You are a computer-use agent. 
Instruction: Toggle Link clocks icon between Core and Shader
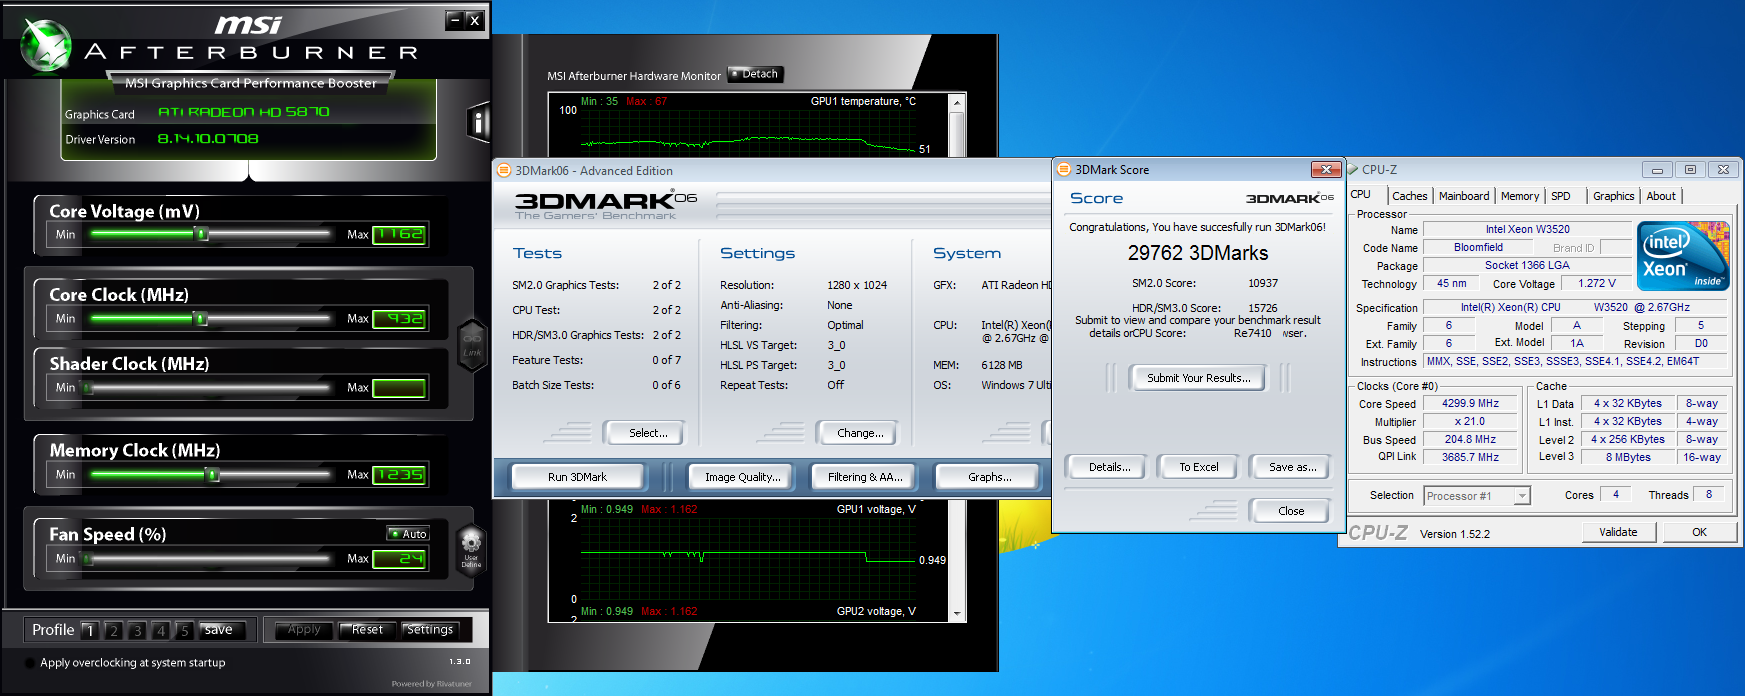click(472, 346)
